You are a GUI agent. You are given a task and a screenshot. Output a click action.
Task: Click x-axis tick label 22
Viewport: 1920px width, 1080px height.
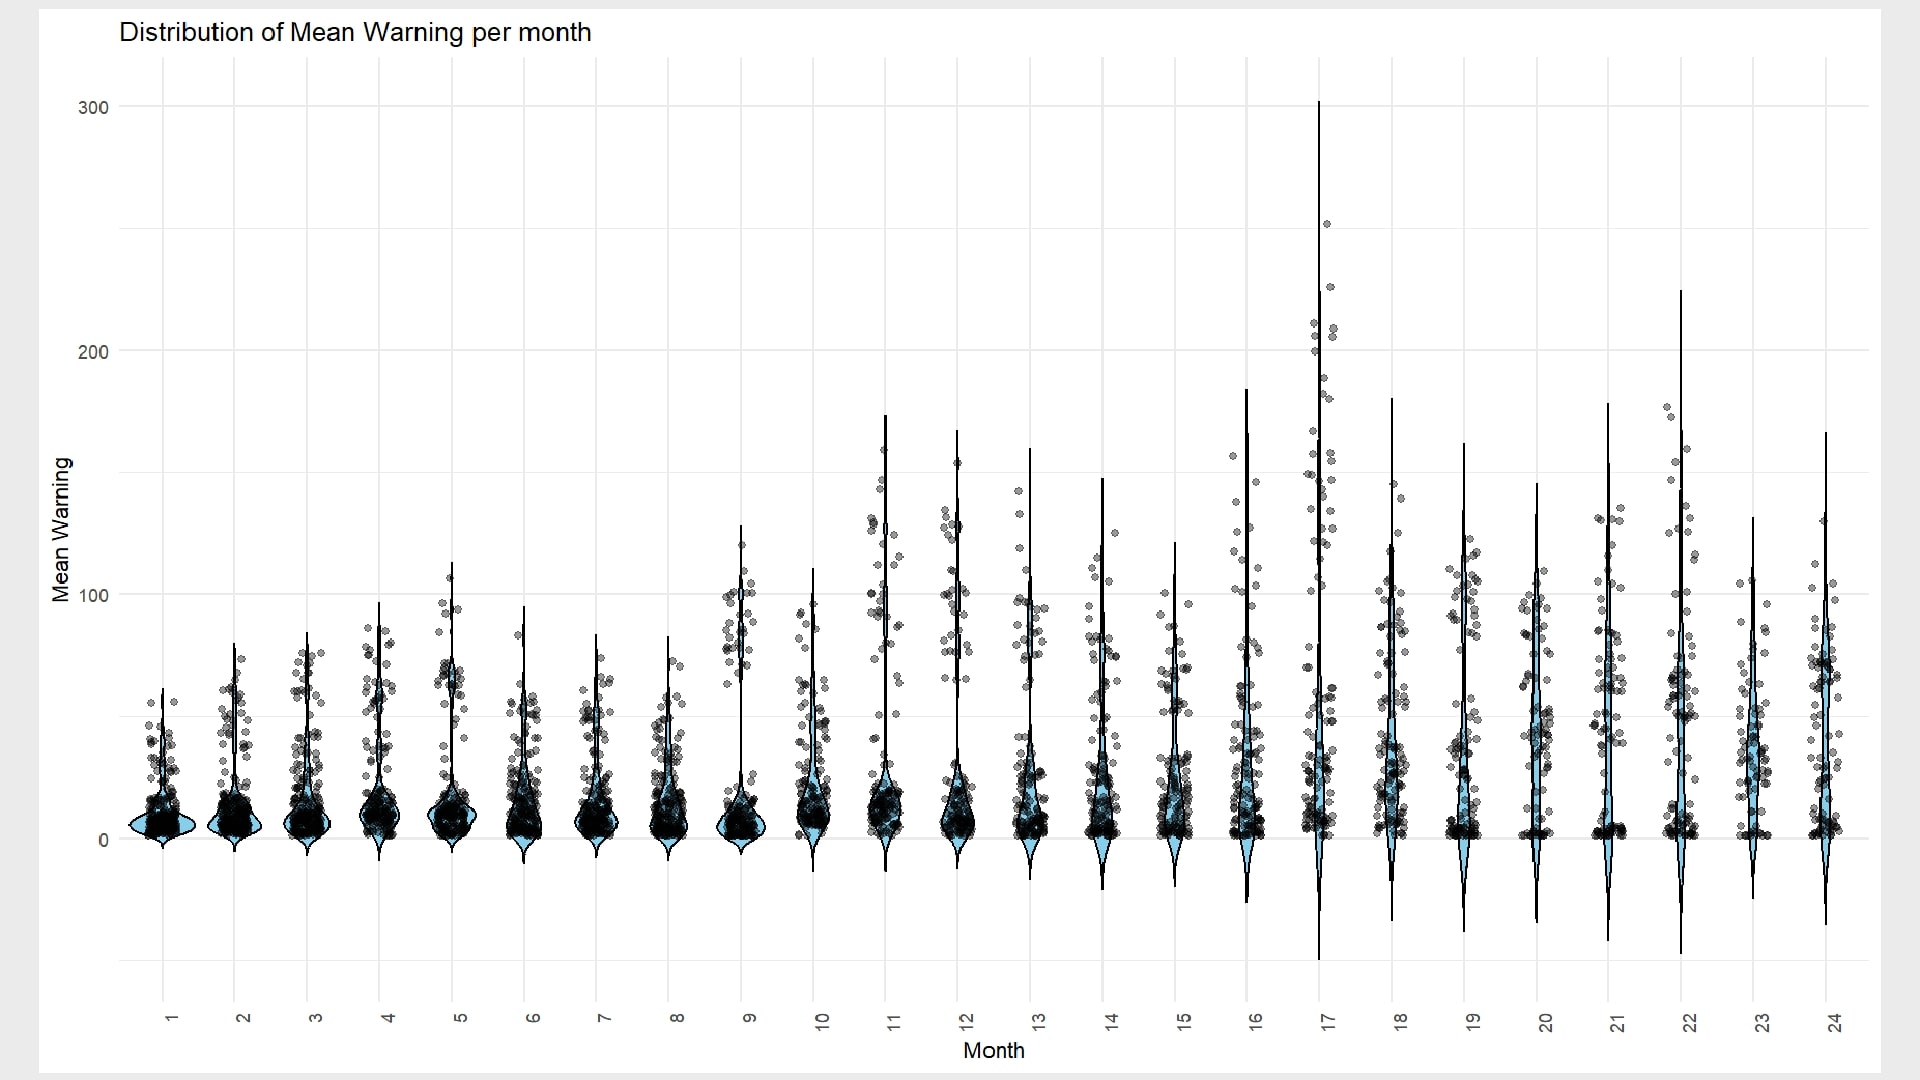click(x=1690, y=1022)
